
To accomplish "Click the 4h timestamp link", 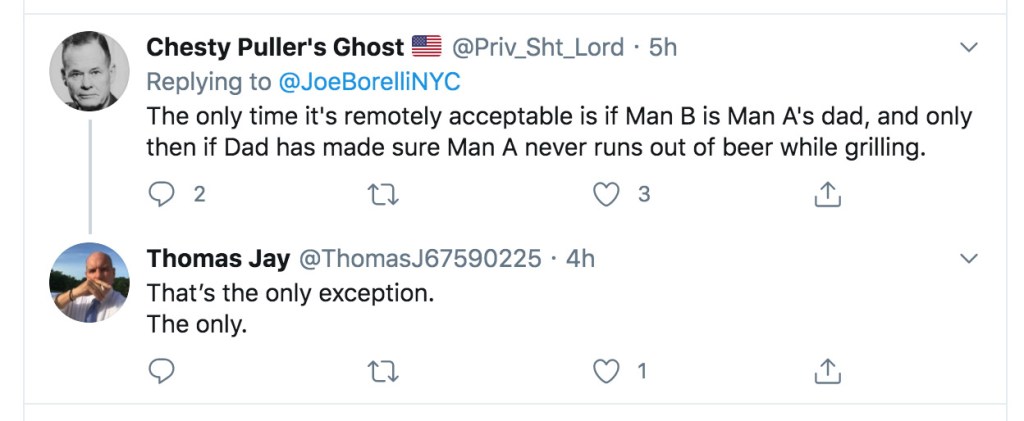I will coord(580,259).
